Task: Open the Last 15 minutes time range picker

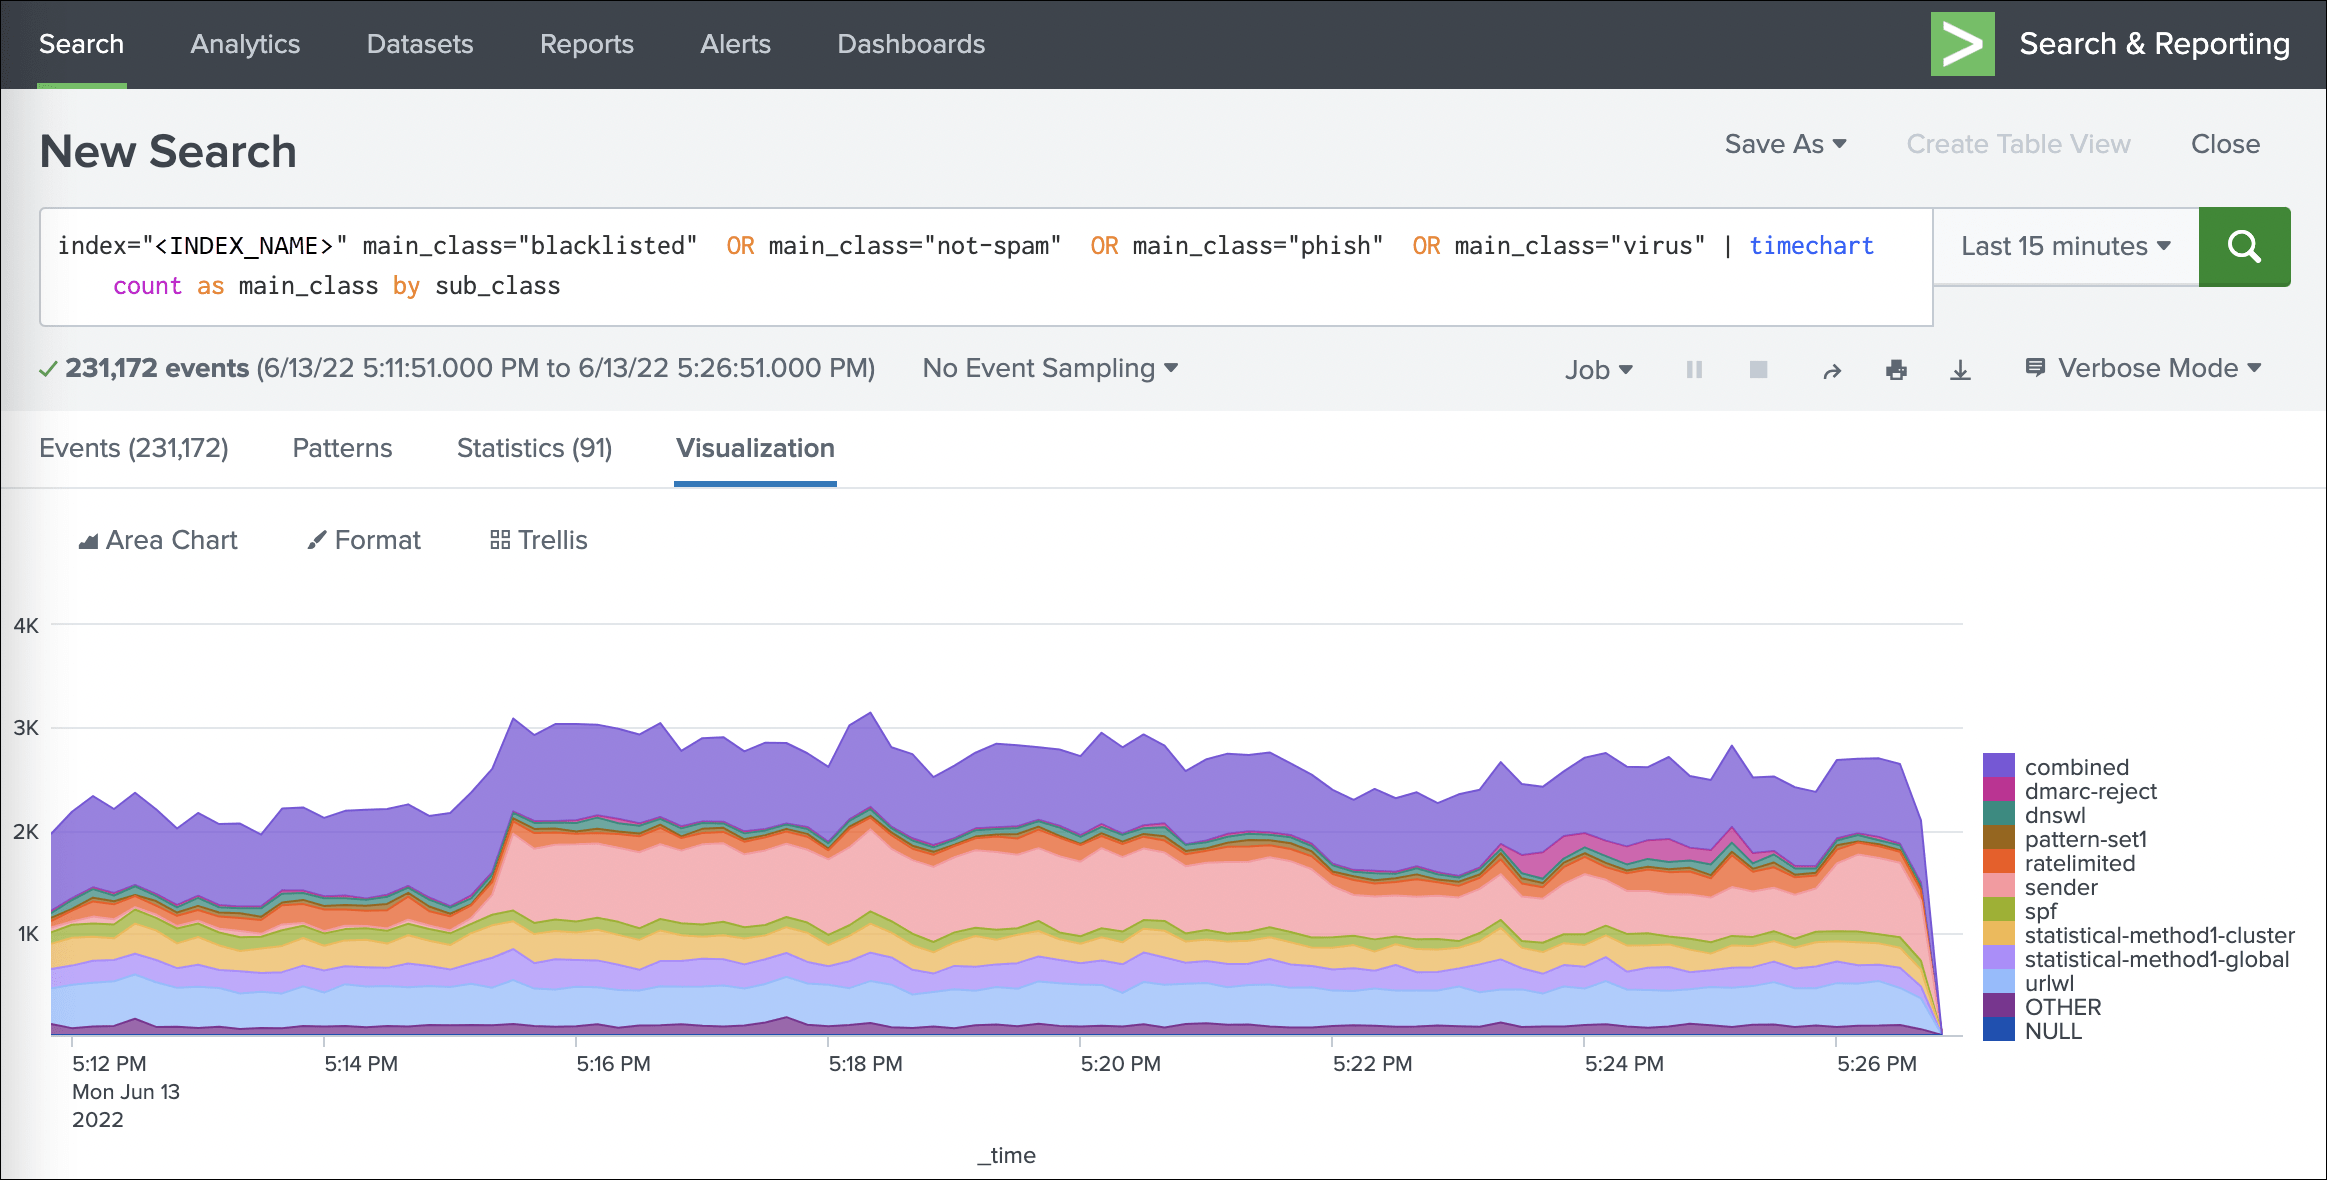Action: click(x=2063, y=246)
